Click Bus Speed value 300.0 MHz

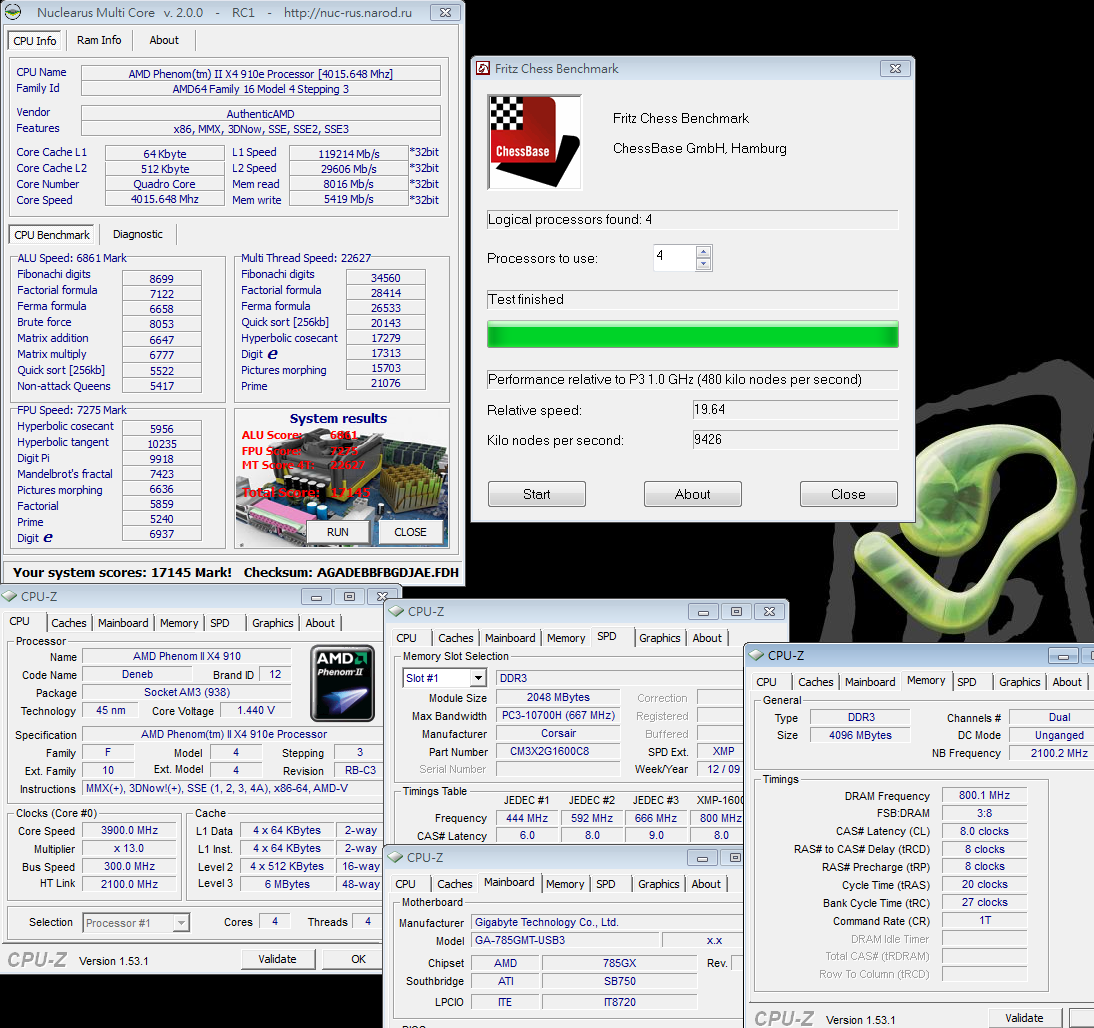click(x=129, y=866)
